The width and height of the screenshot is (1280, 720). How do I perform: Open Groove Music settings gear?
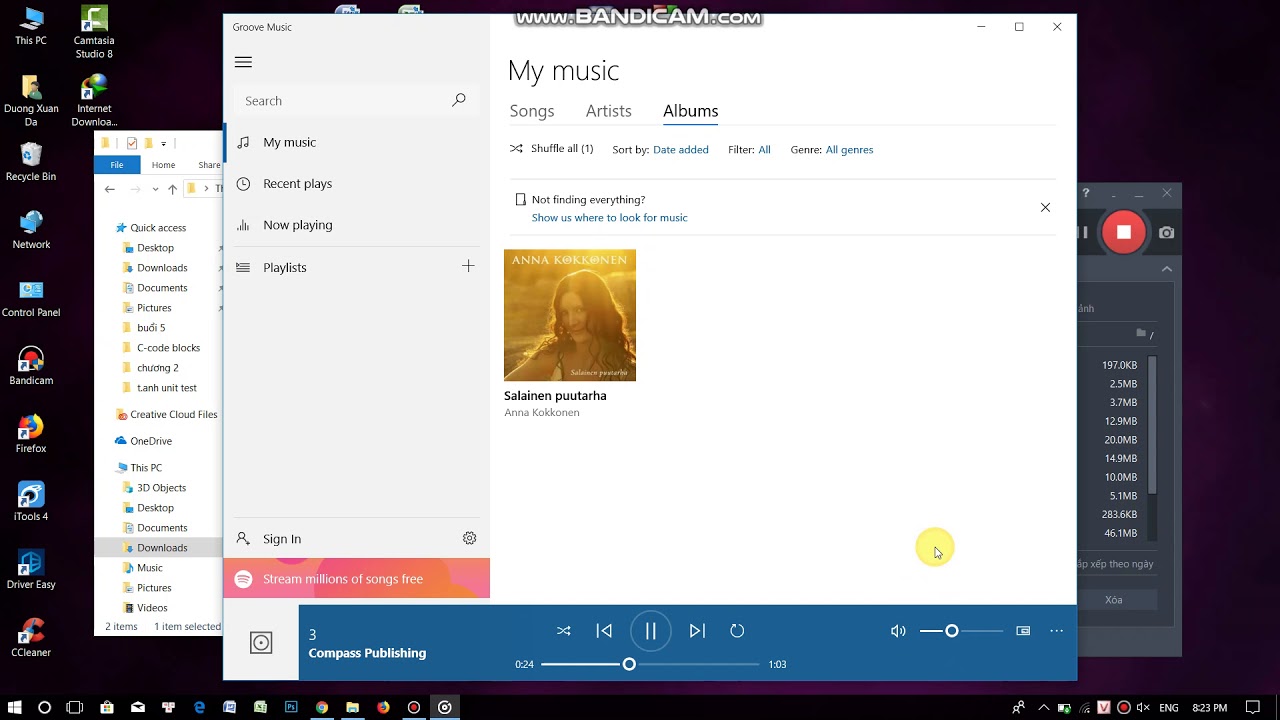point(470,538)
